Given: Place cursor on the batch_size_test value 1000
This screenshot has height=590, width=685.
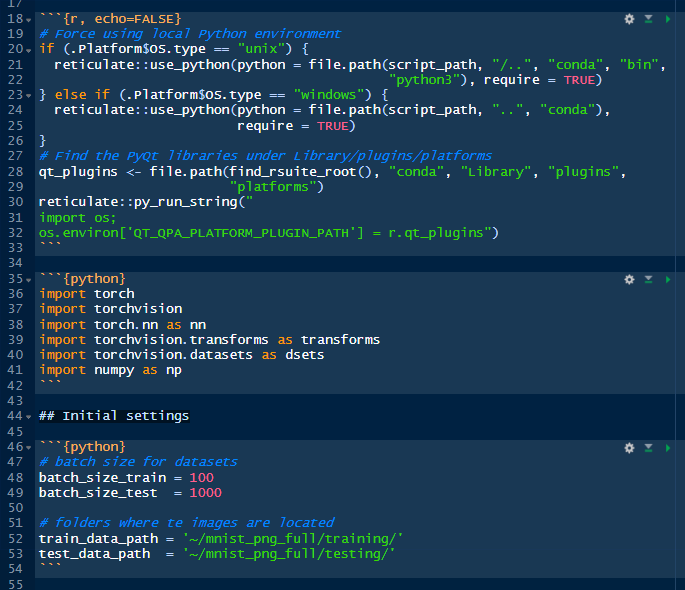Looking at the screenshot, I should click(205, 492).
